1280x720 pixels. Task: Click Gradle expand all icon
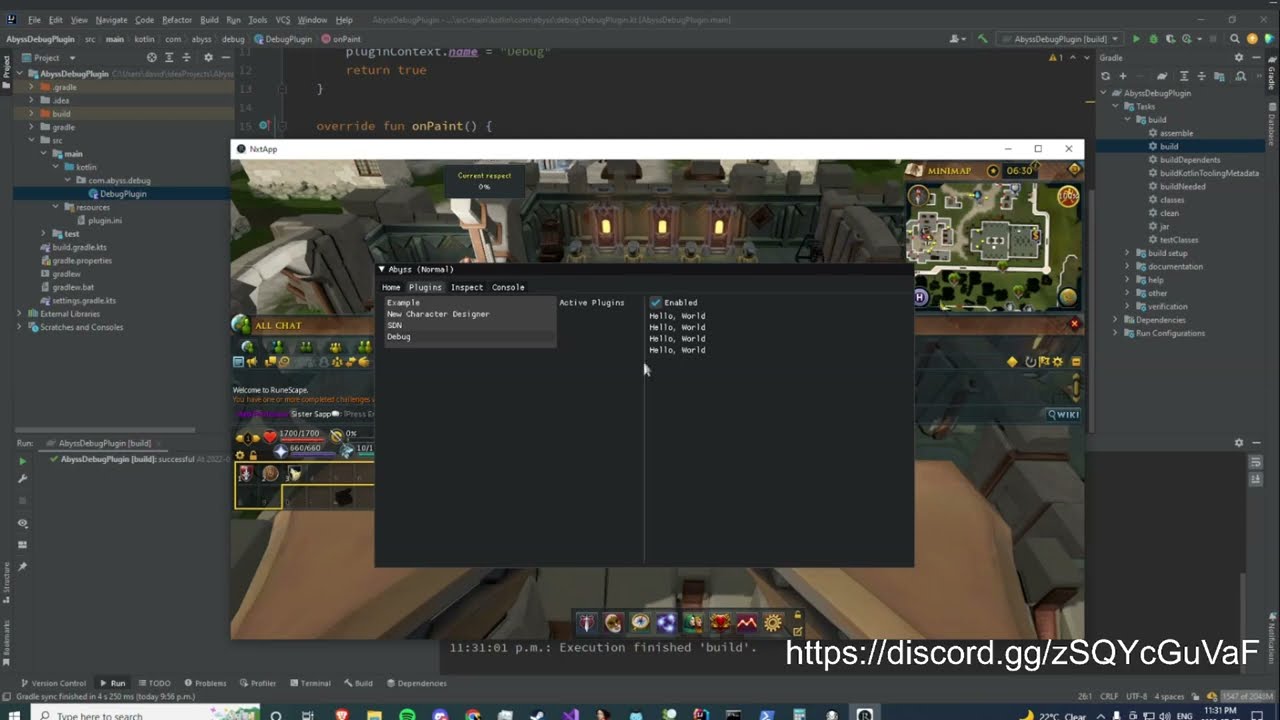1184,76
